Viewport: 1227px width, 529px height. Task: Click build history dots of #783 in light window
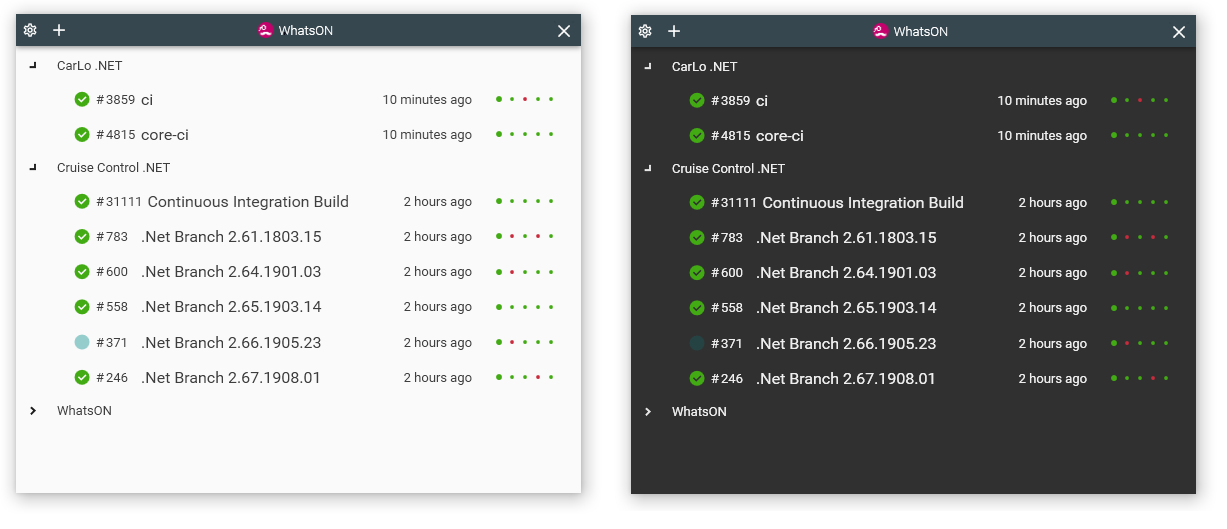(524, 236)
